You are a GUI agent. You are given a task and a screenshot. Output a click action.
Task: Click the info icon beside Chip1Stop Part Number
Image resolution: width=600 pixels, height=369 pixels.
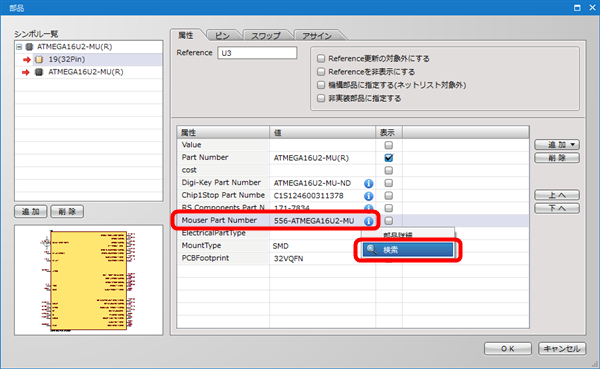(368, 196)
